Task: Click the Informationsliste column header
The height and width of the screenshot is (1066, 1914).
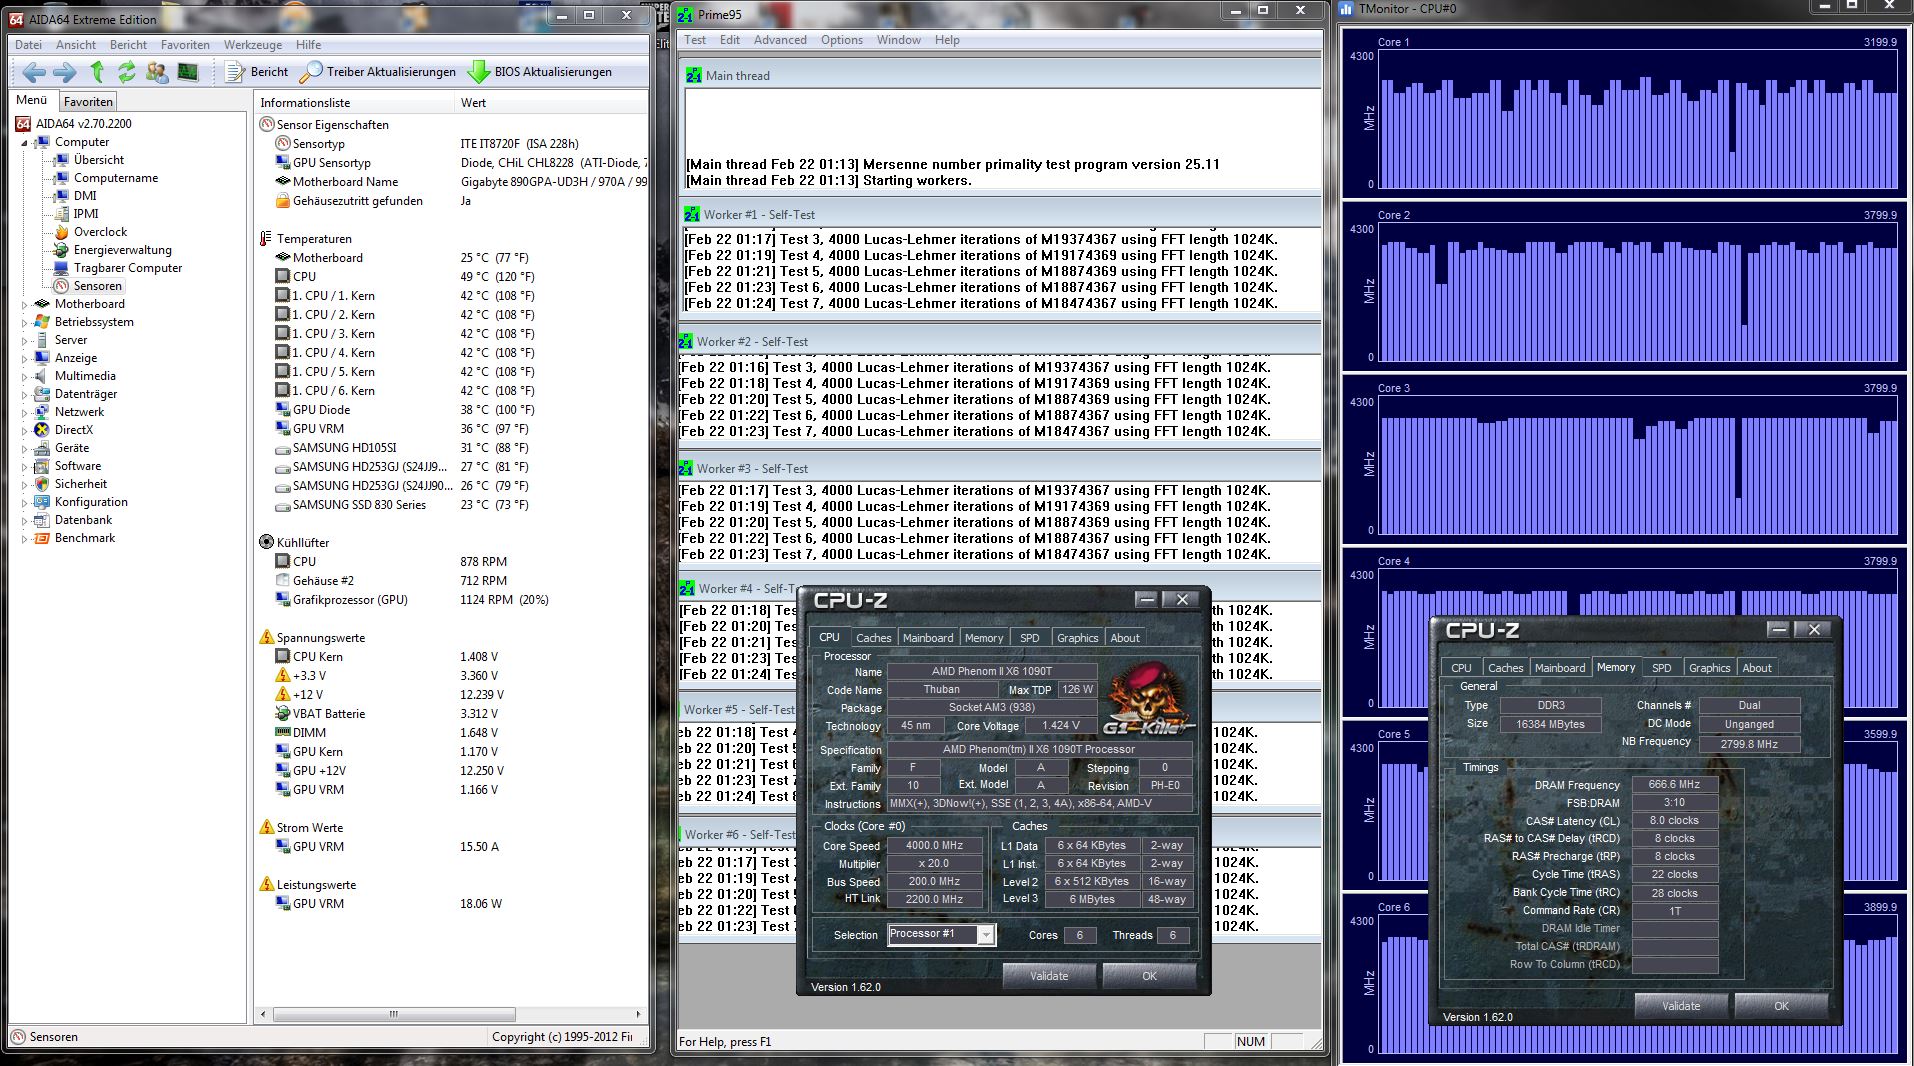Action: 354,103
